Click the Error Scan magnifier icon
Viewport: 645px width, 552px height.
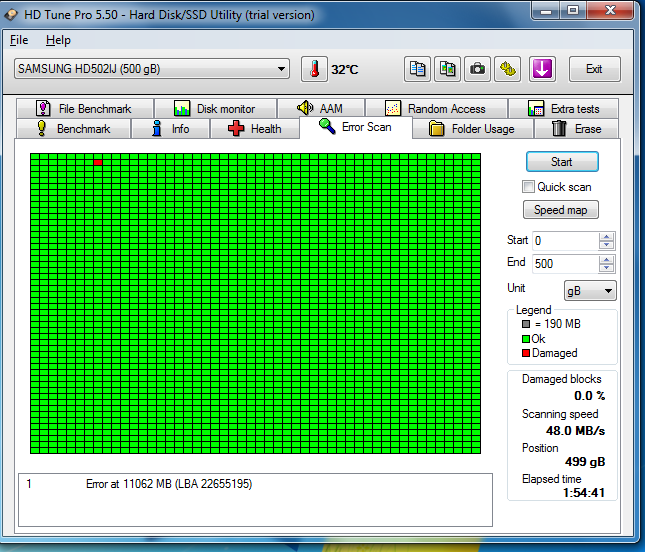pyautogui.click(x=327, y=126)
